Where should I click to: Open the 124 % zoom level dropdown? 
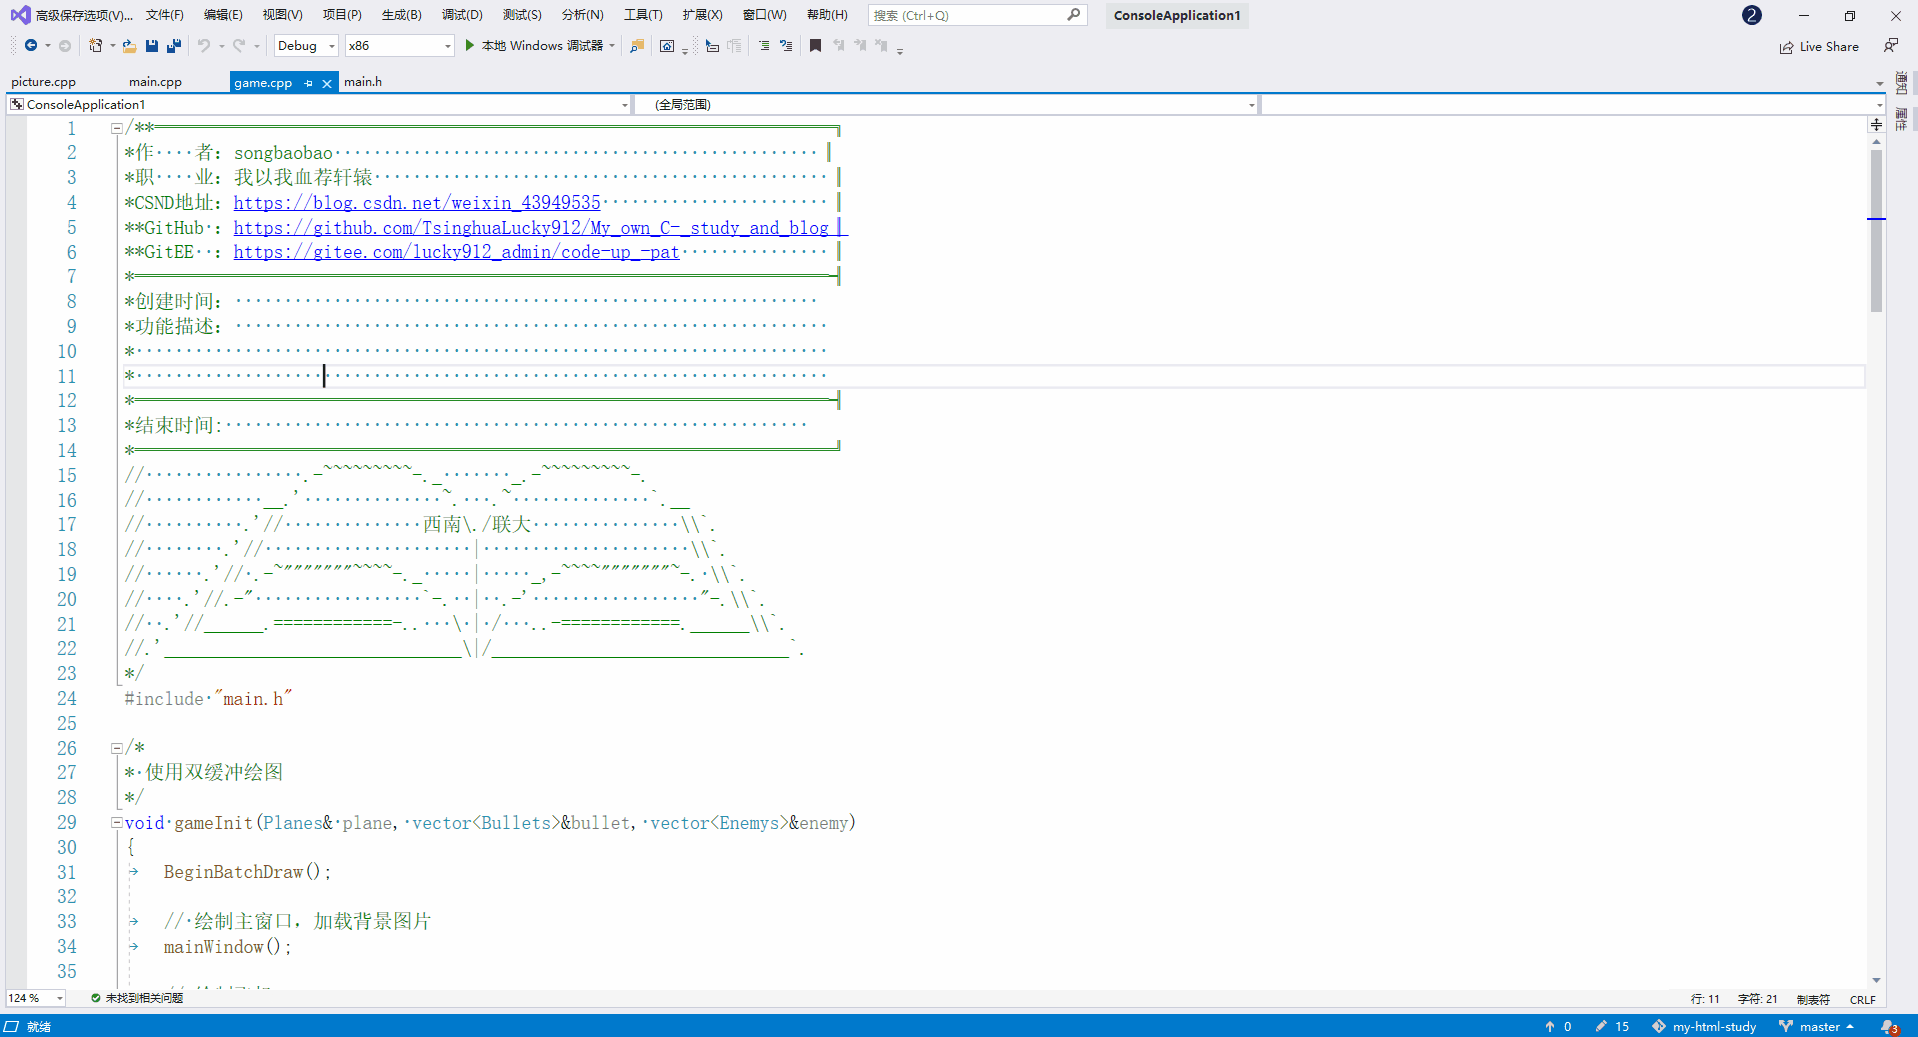pyautogui.click(x=36, y=998)
